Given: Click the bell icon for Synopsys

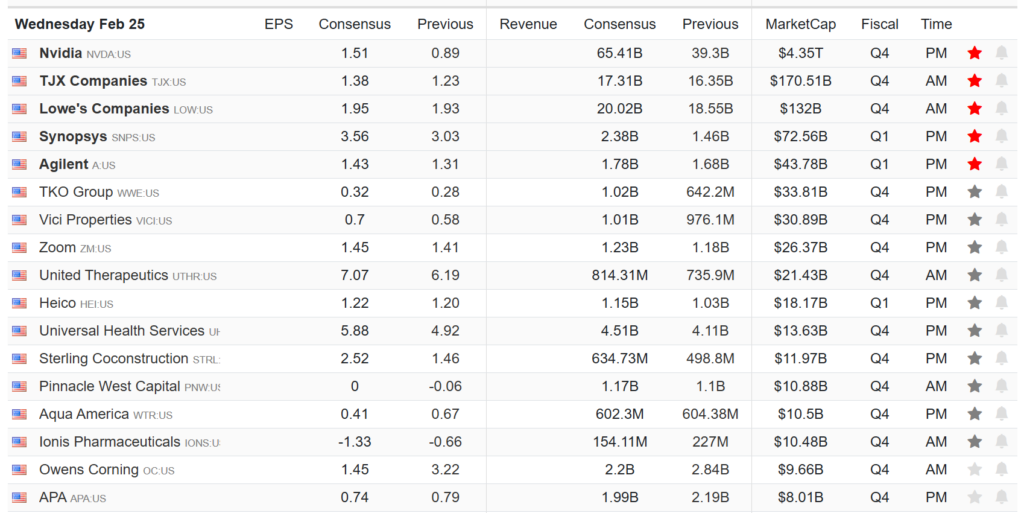Looking at the screenshot, I should point(1001,136).
